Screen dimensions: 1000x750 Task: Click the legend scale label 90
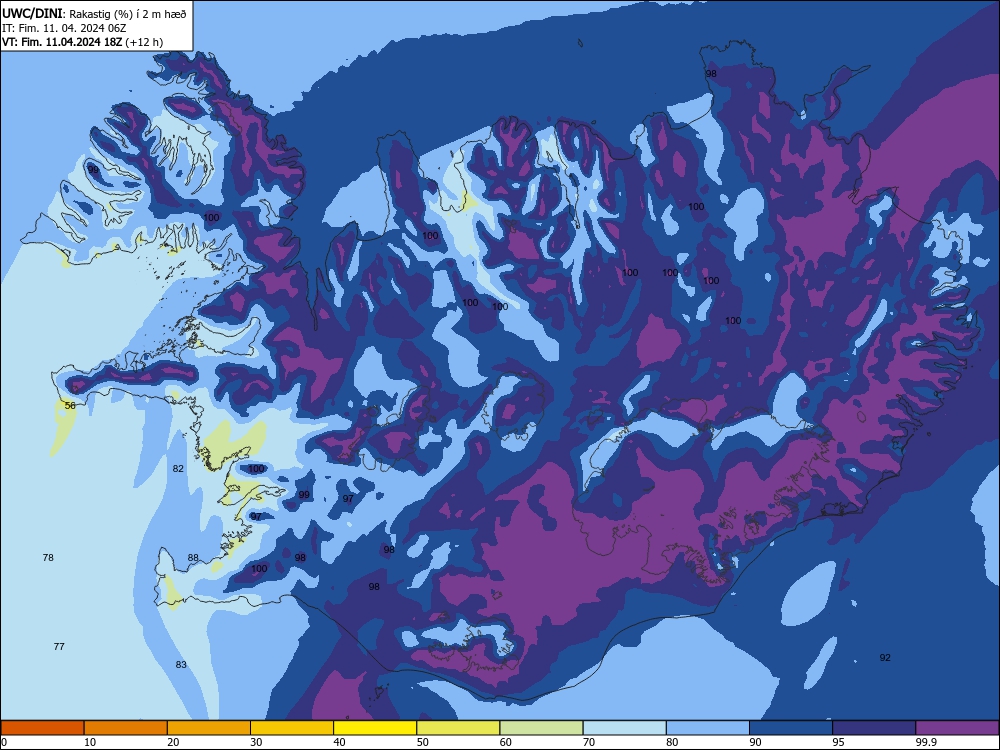coord(755,742)
